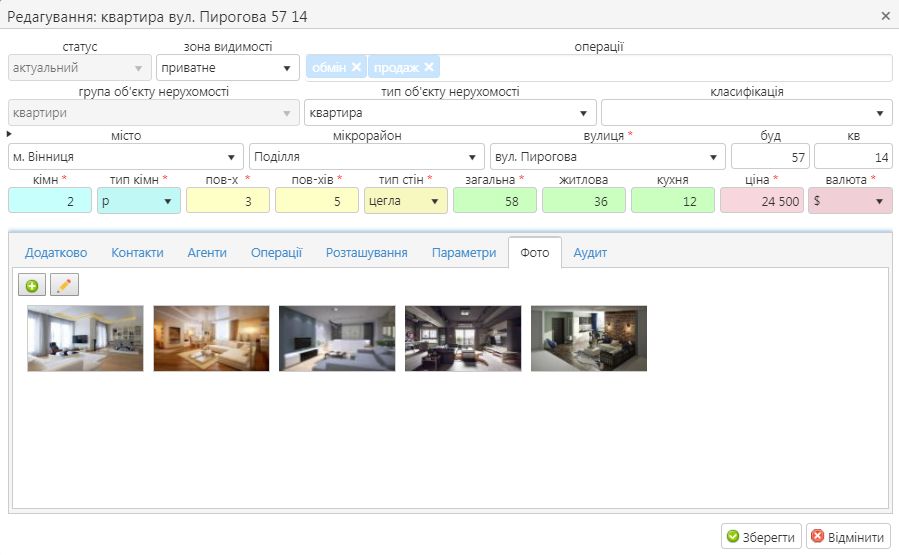Select the third photo with dark TV wall

[337, 338]
